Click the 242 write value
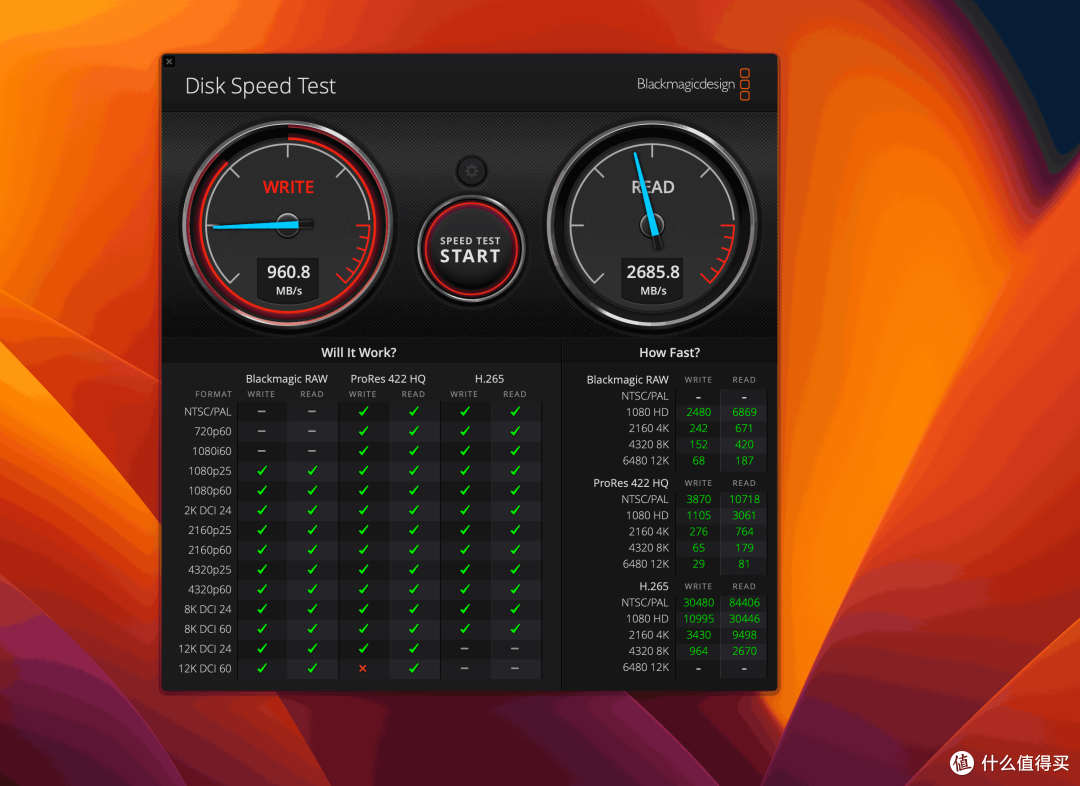The height and width of the screenshot is (786, 1080). point(698,428)
